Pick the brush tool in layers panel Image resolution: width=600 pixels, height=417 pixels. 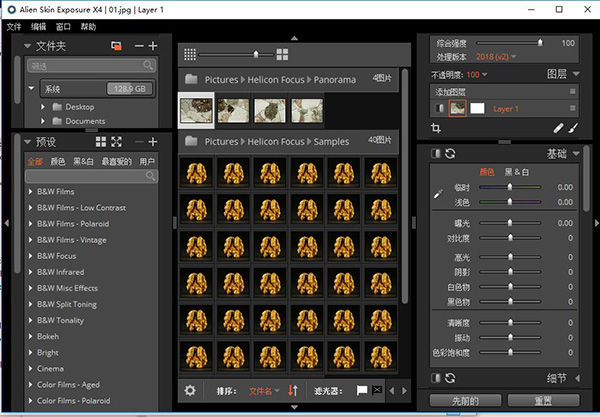click(x=573, y=129)
